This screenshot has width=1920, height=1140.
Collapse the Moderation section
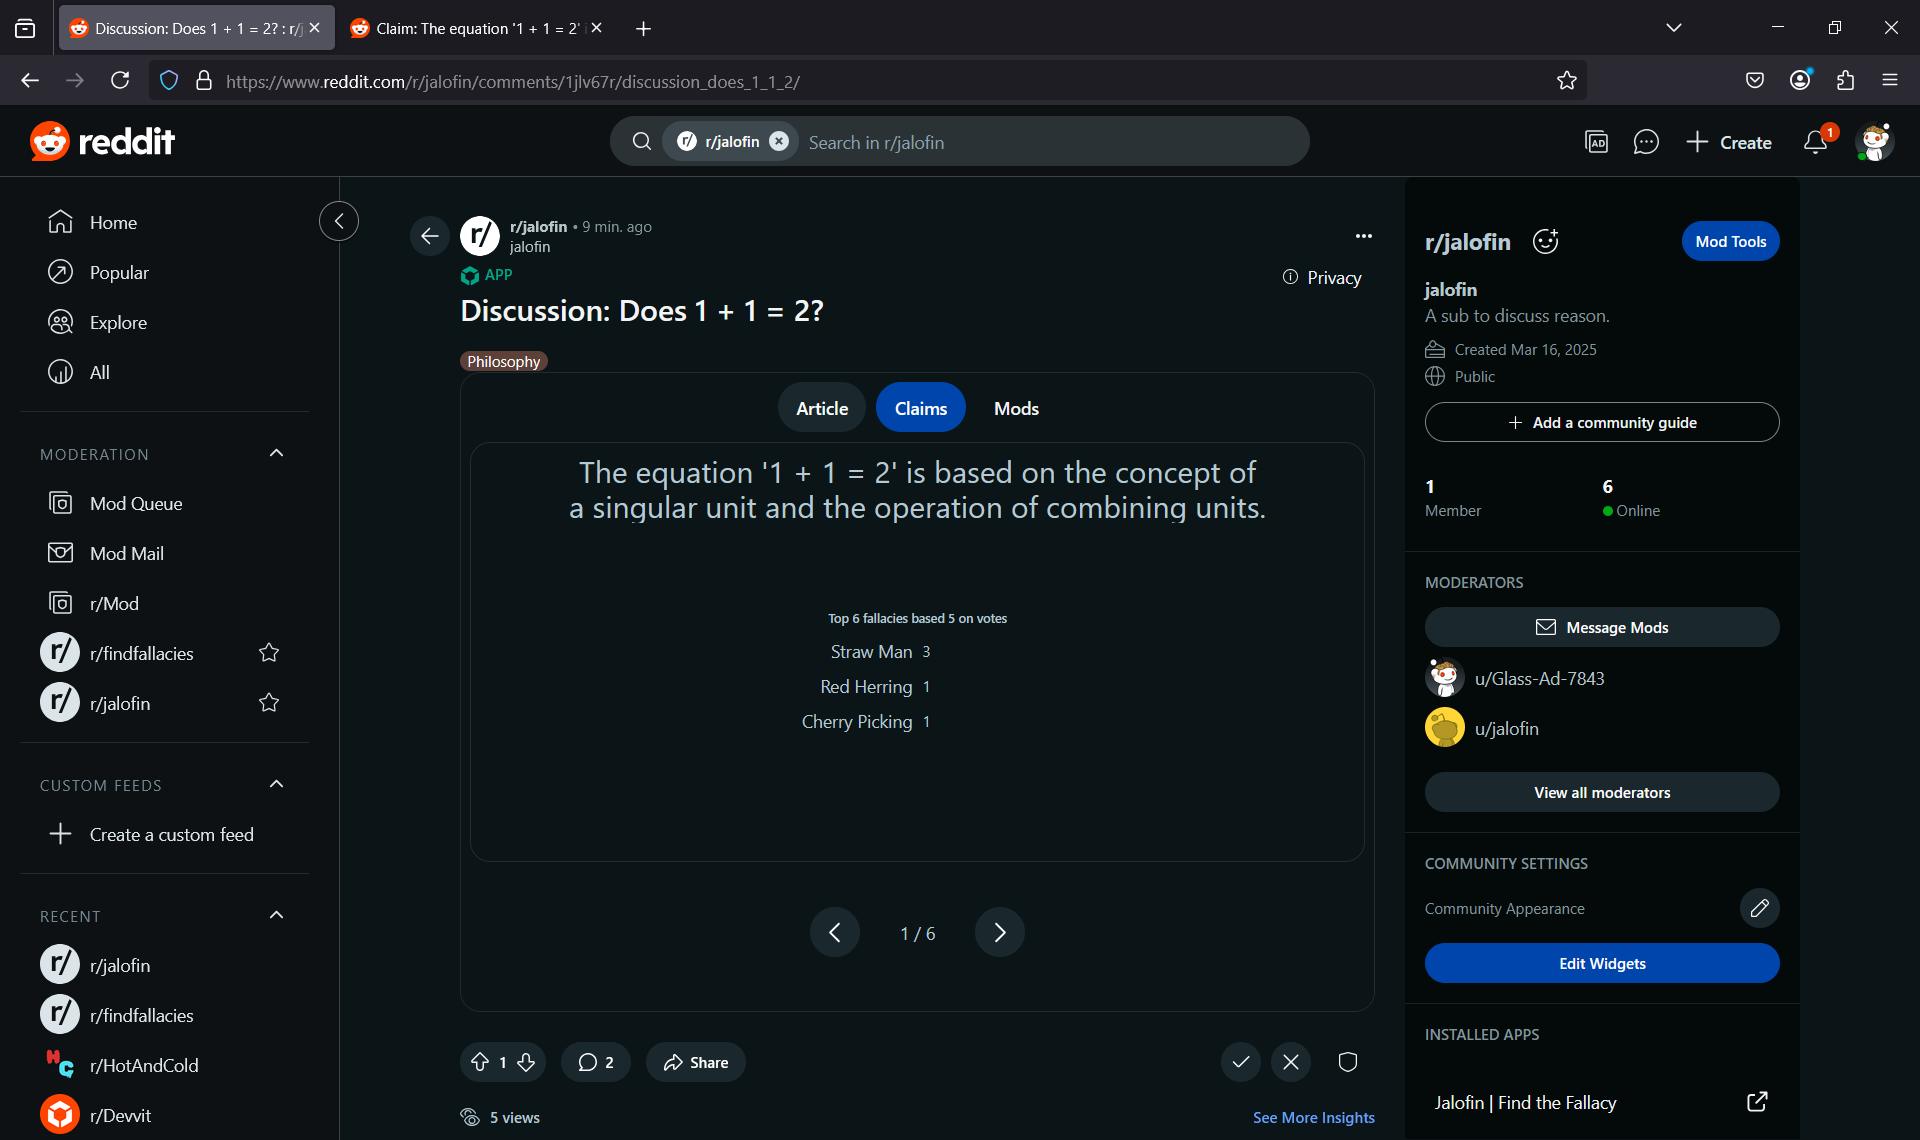point(277,454)
